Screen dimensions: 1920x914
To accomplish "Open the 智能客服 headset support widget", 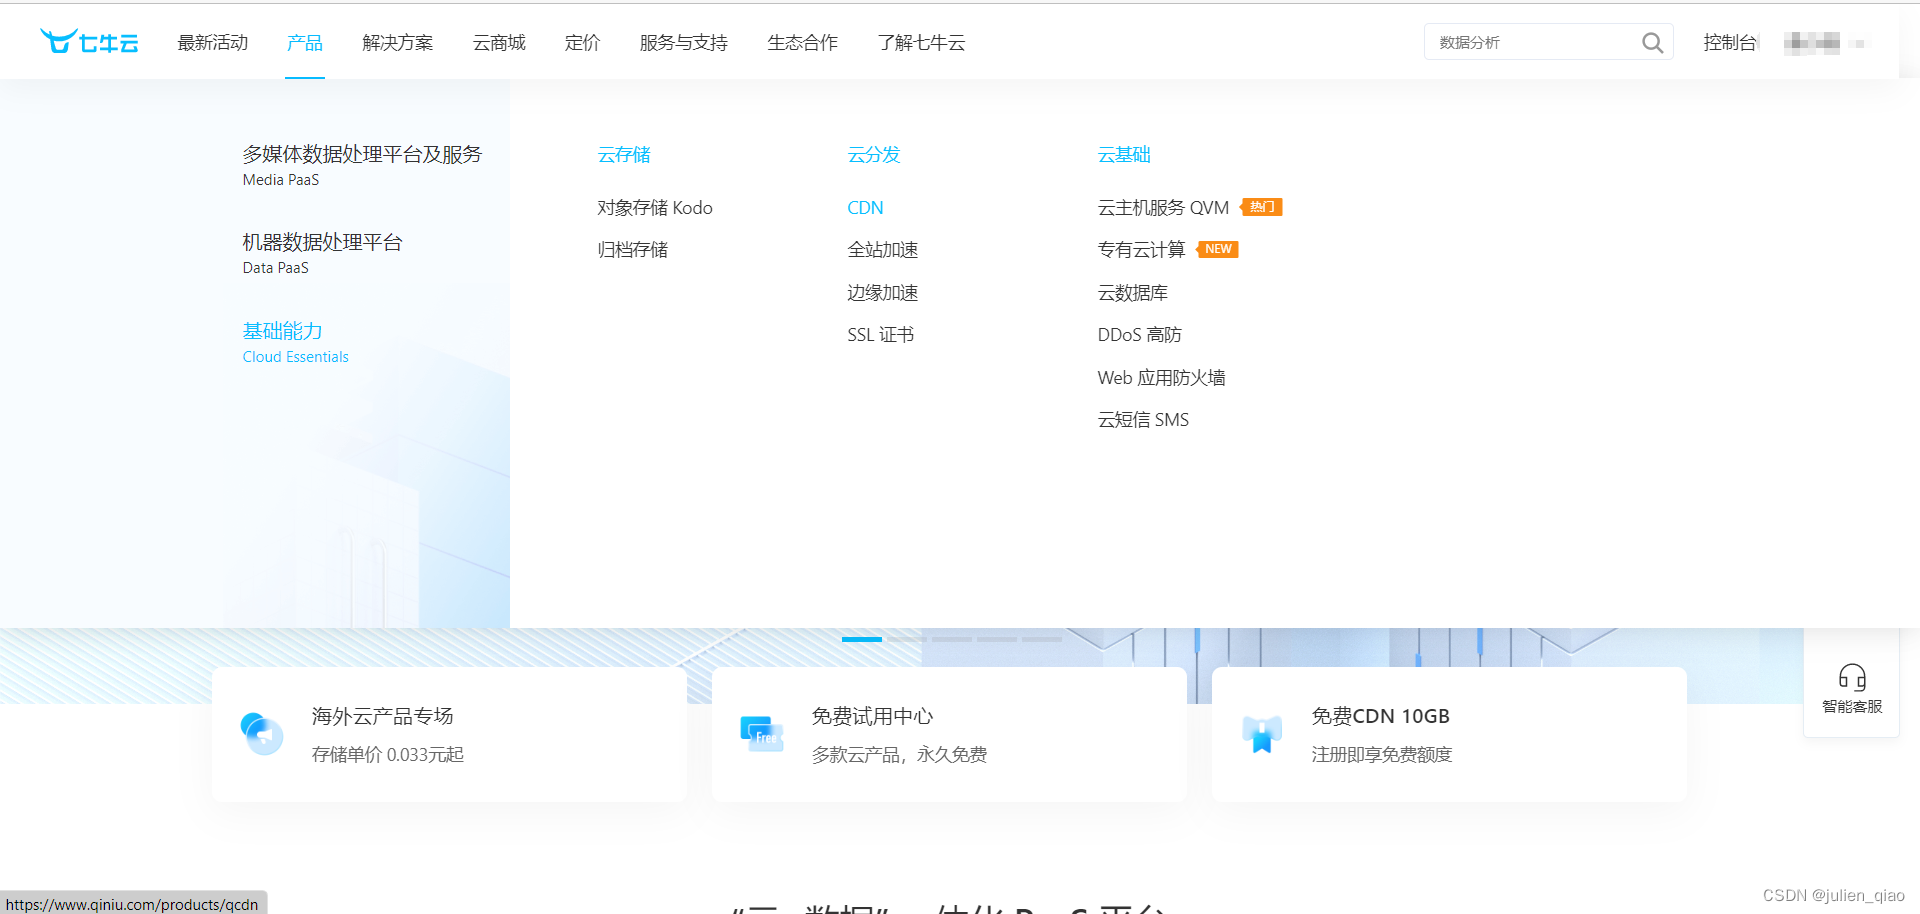I will tap(1852, 688).
